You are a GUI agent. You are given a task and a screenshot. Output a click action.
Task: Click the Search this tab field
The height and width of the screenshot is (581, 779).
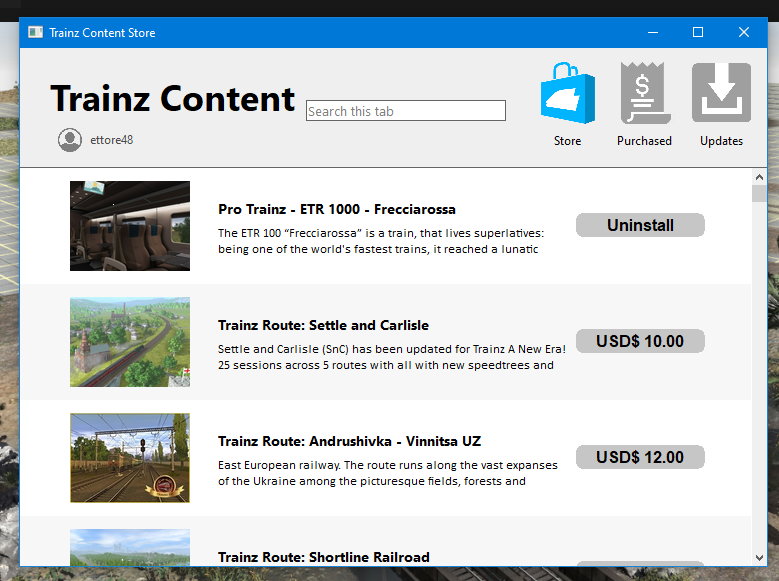pos(405,111)
